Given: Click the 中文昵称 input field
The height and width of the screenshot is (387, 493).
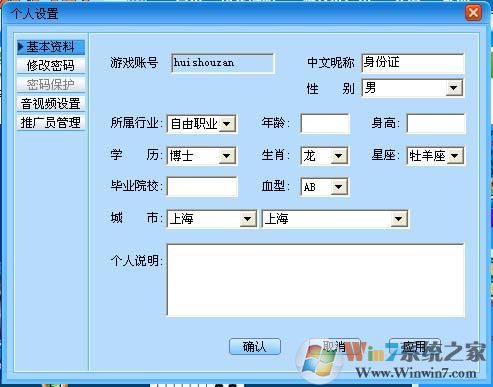Looking at the screenshot, I should 413,63.
